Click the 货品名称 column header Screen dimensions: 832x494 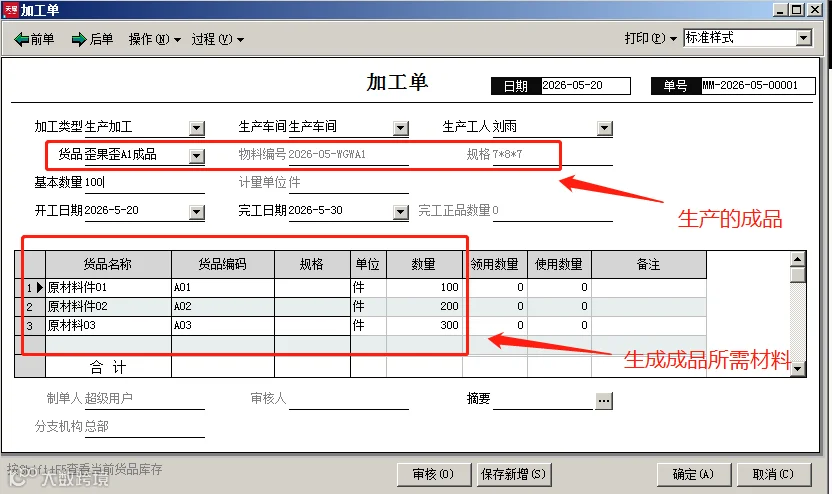[108, 264]
